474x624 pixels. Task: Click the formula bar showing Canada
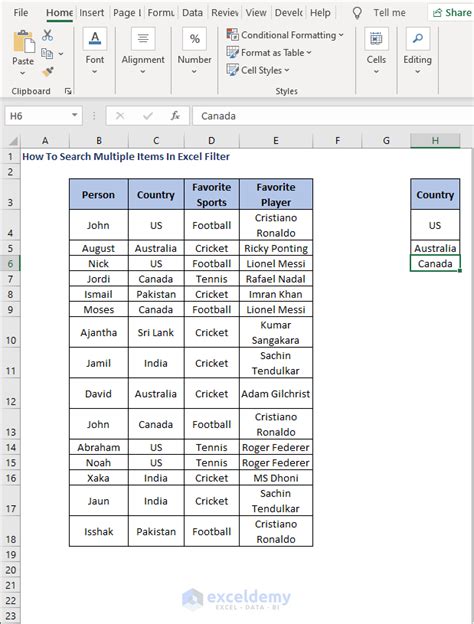333,116
